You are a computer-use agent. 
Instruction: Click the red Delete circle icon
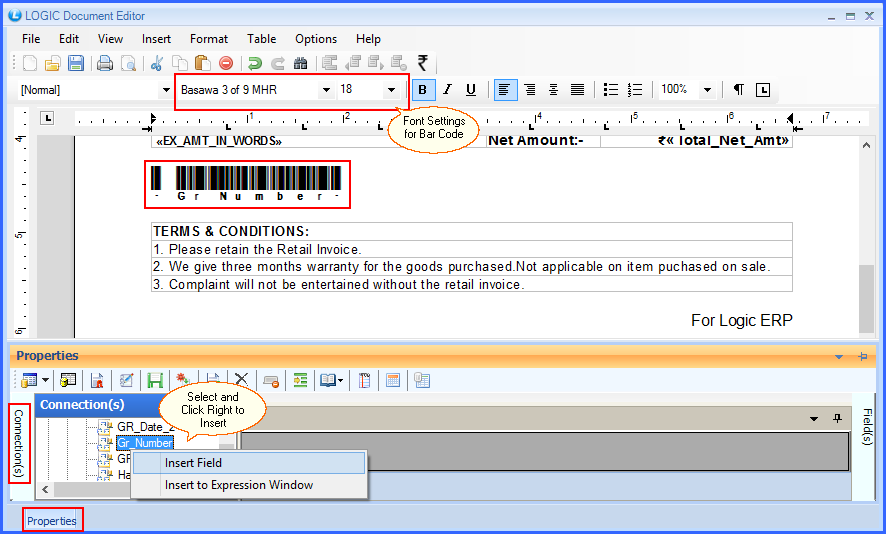[226, 63]
